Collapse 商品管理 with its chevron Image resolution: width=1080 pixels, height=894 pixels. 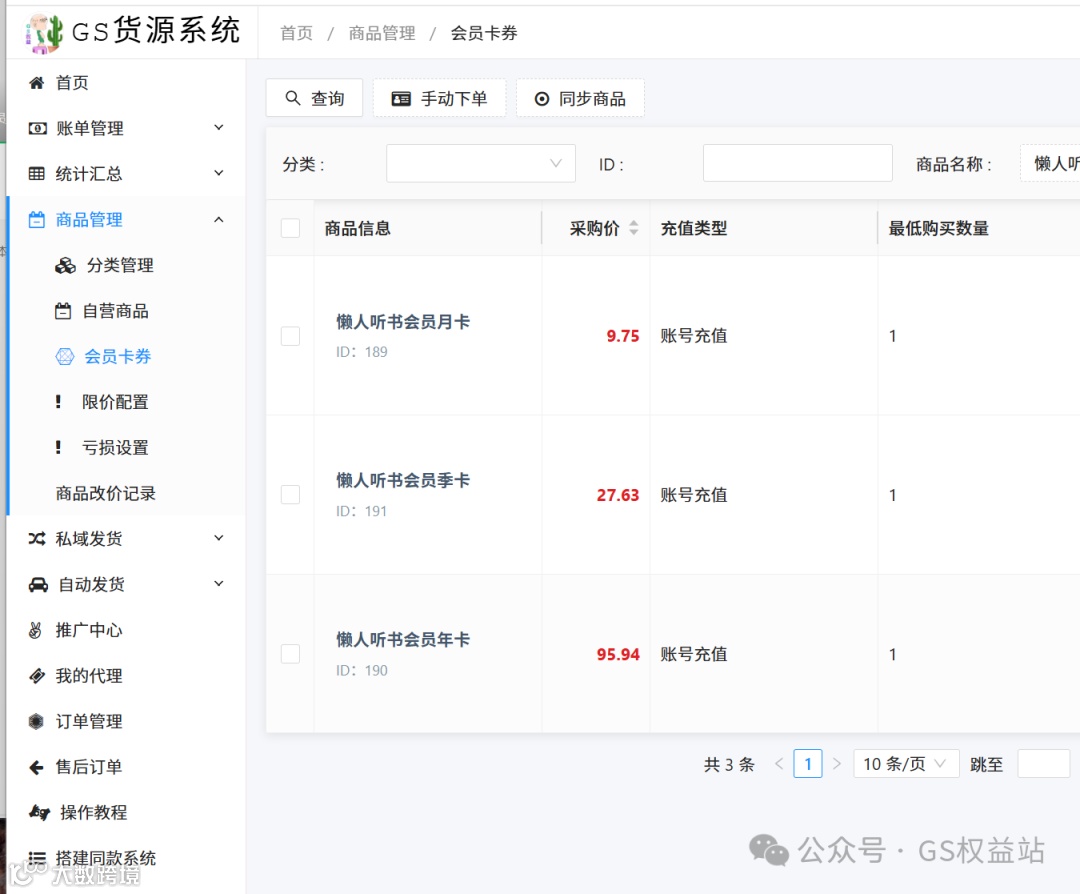(218, 220)
